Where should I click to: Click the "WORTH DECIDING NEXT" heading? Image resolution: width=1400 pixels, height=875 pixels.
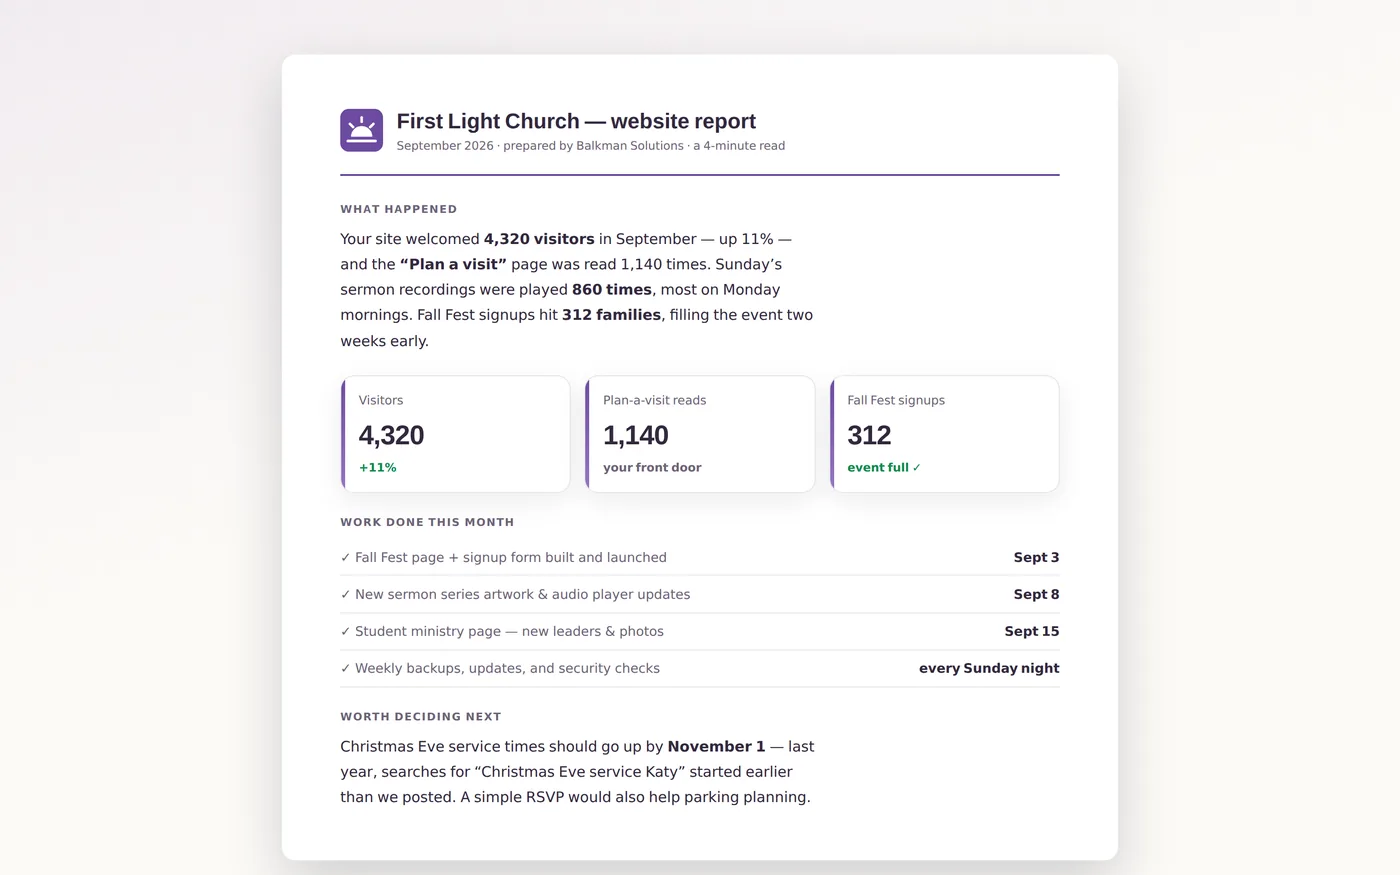(420, 716)
